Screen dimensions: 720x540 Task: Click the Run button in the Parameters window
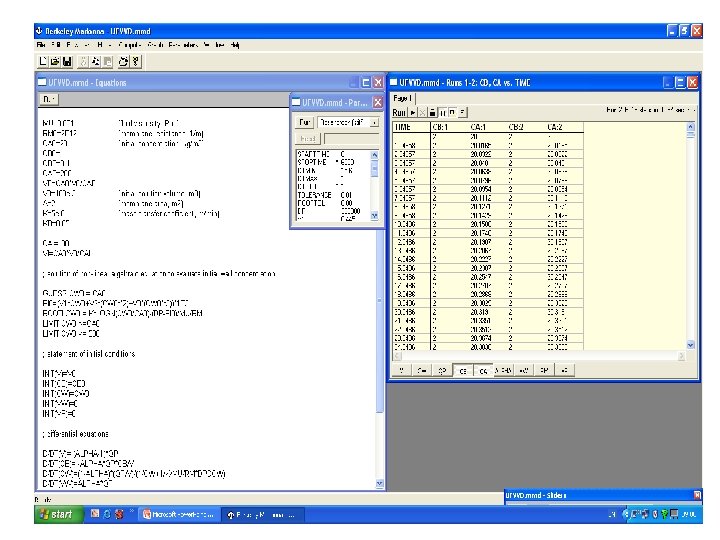tap(304, 122)
